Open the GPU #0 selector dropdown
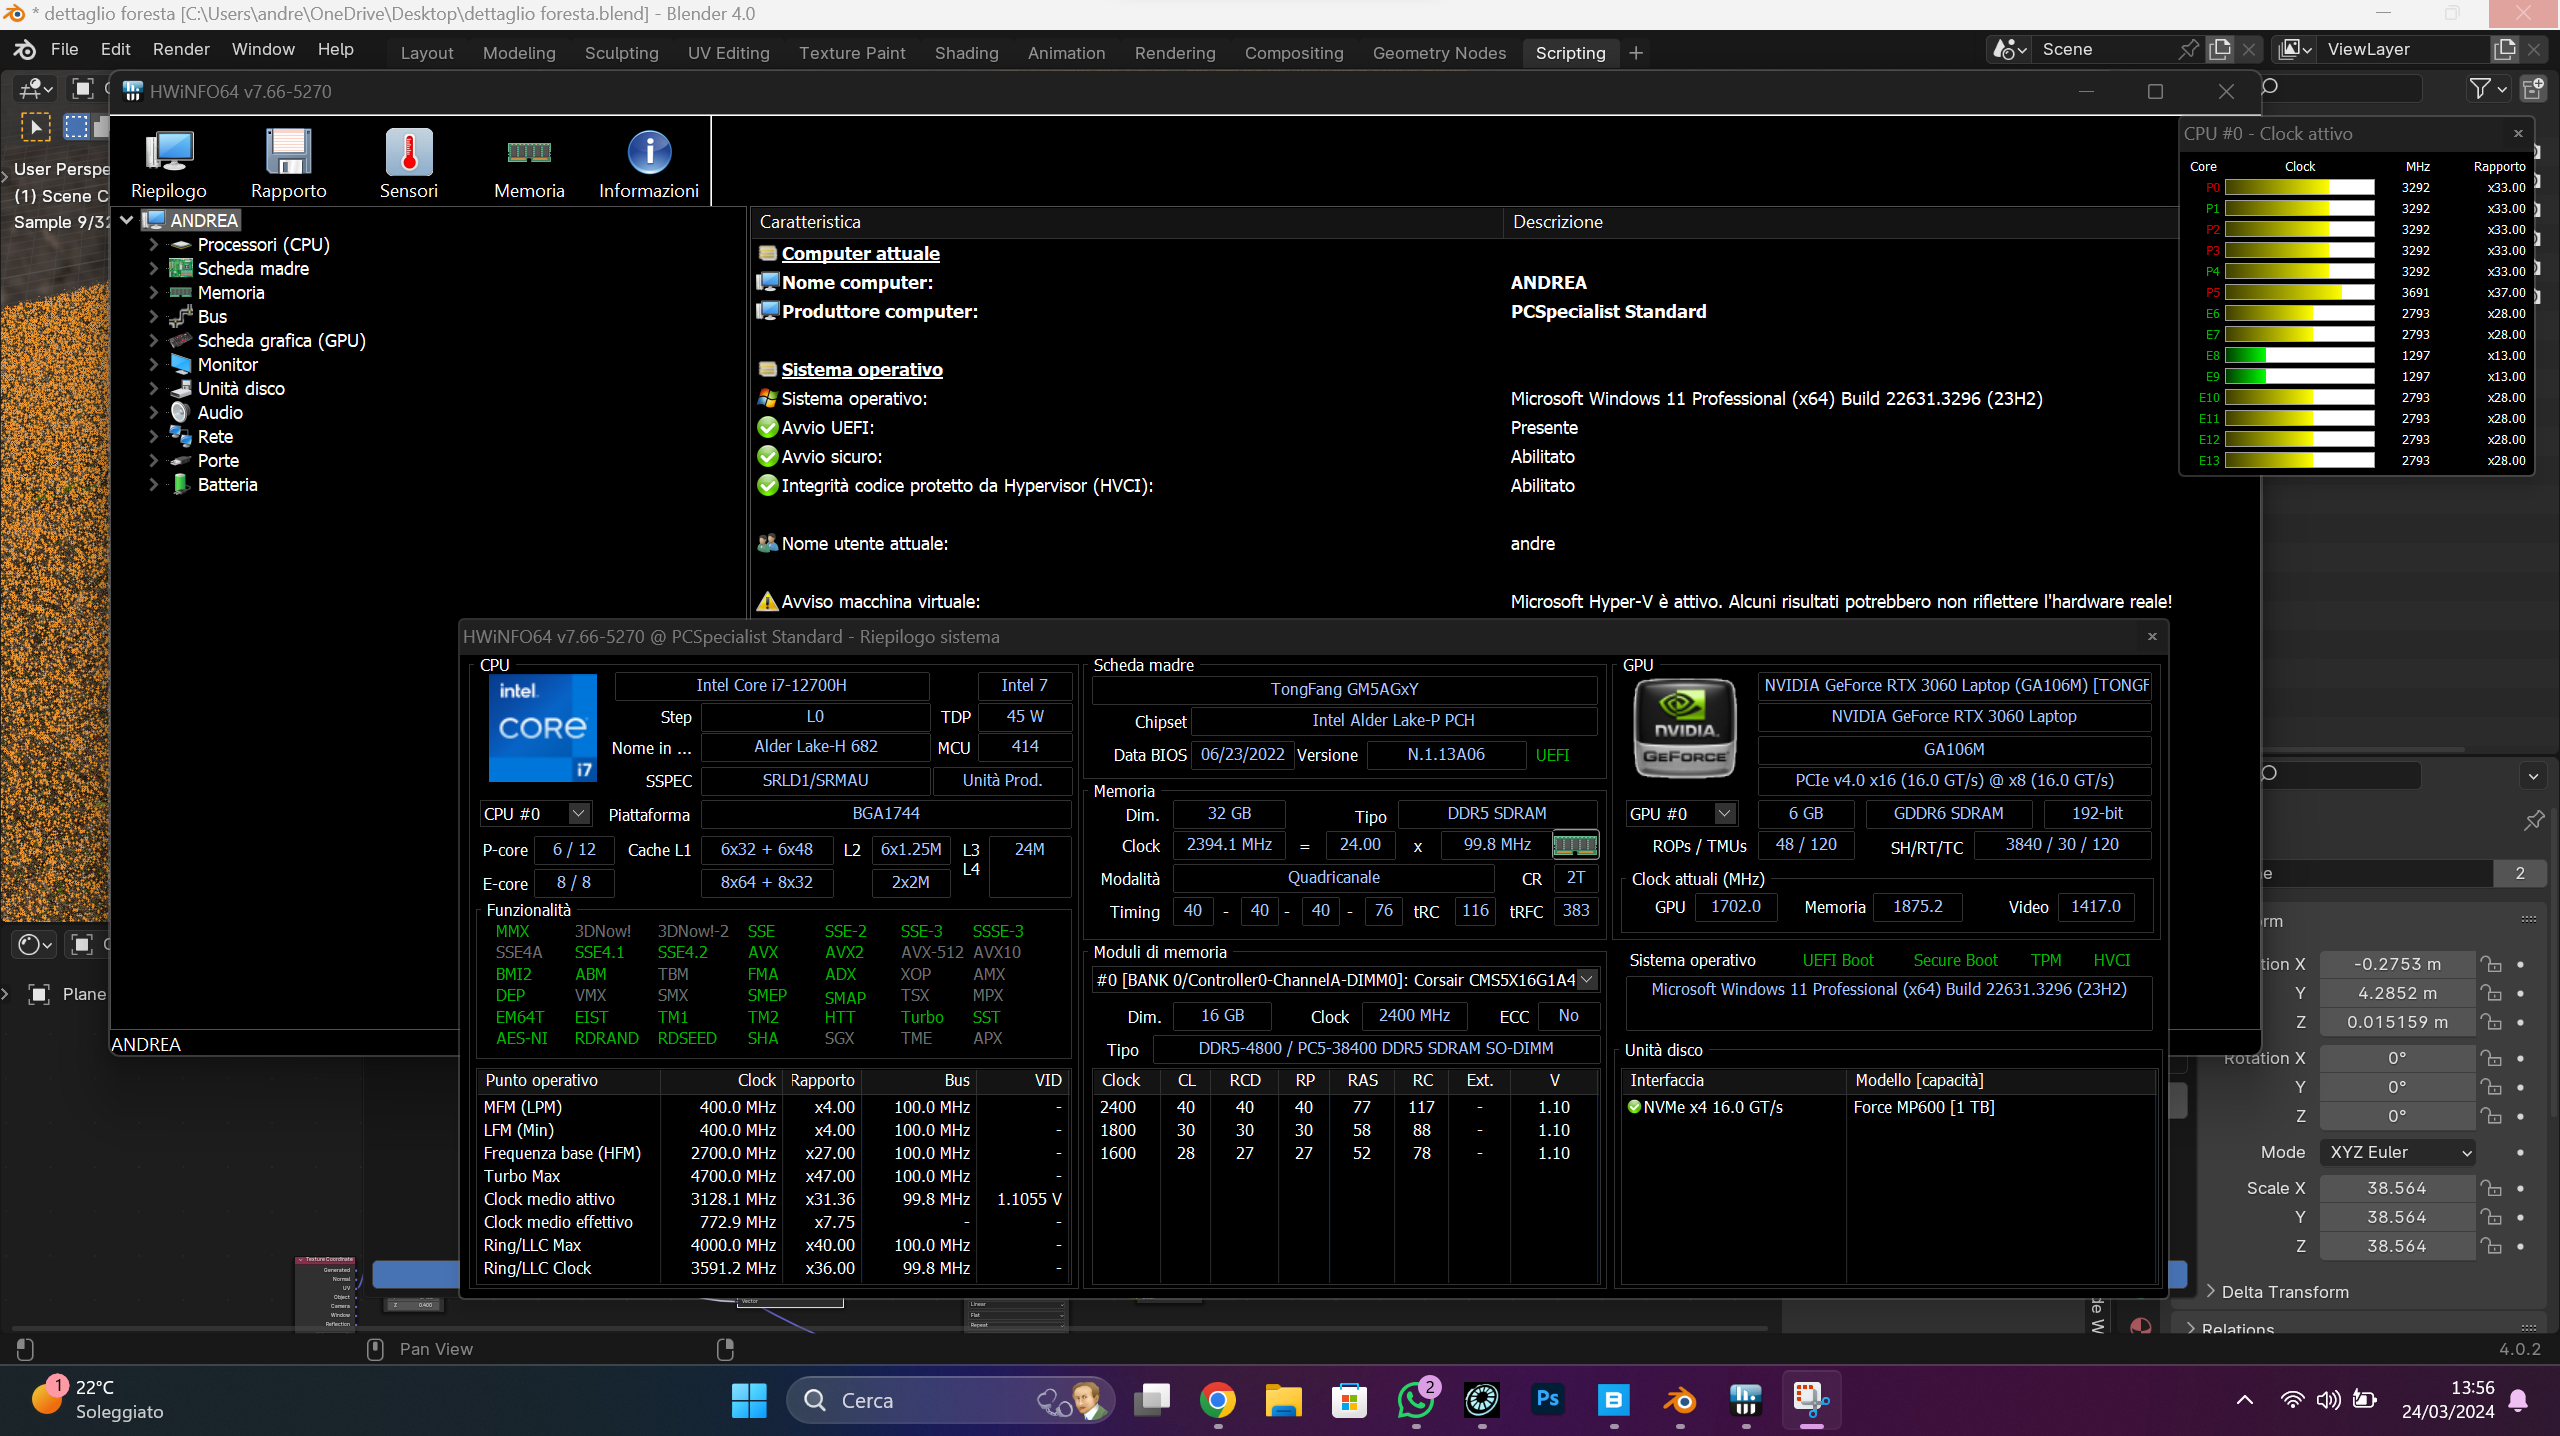2560x1436 pixels. pos(1681,814)
